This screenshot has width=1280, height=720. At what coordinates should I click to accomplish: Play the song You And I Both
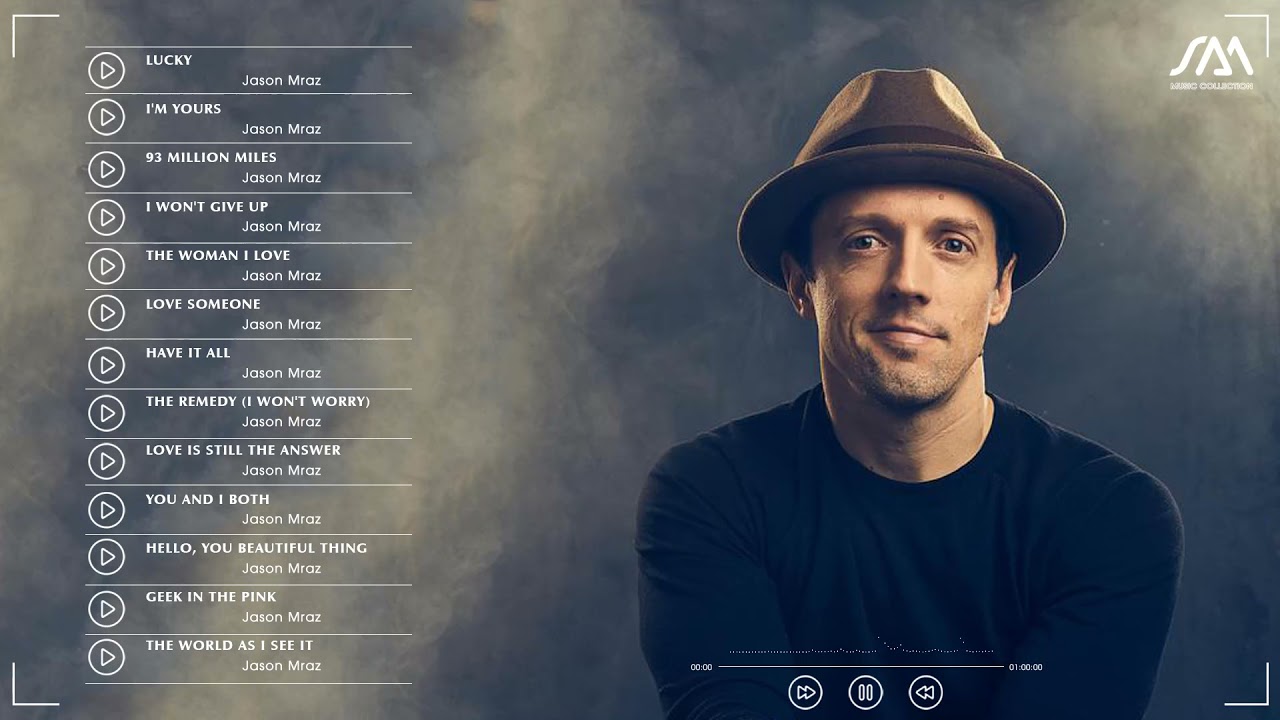coord(106,510)
